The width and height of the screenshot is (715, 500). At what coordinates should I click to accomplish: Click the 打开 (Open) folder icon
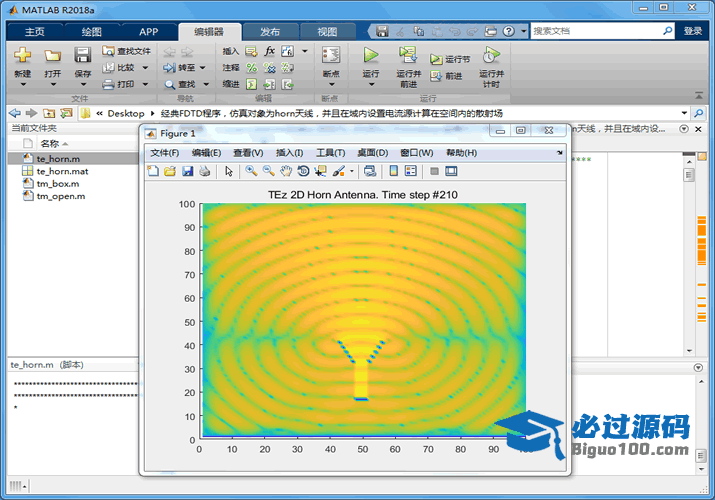(52, 56)
